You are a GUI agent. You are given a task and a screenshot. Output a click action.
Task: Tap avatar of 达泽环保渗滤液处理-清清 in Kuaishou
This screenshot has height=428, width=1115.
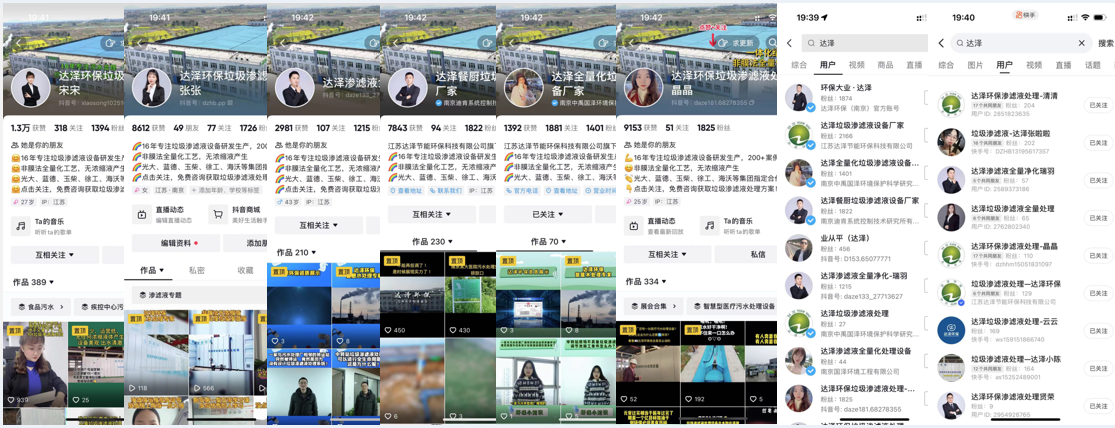[x=951, y=104]
